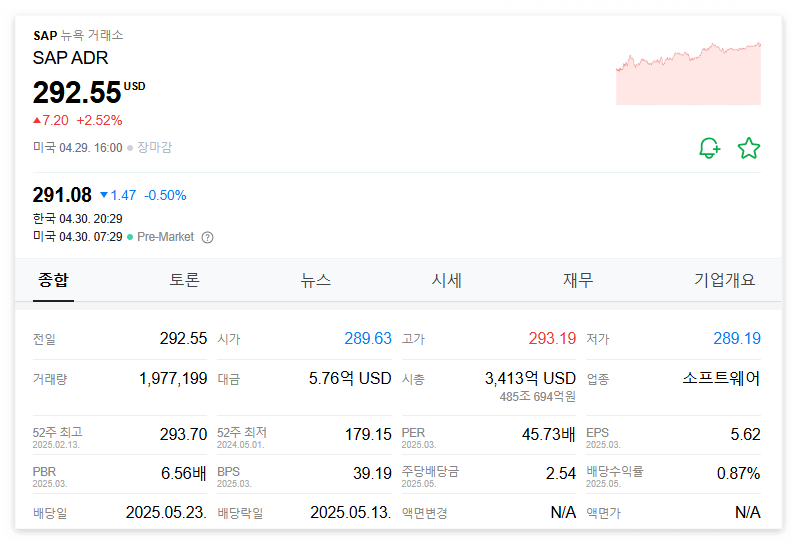
Task: Click the 전일 value 292.55
Action: [184, 338]
